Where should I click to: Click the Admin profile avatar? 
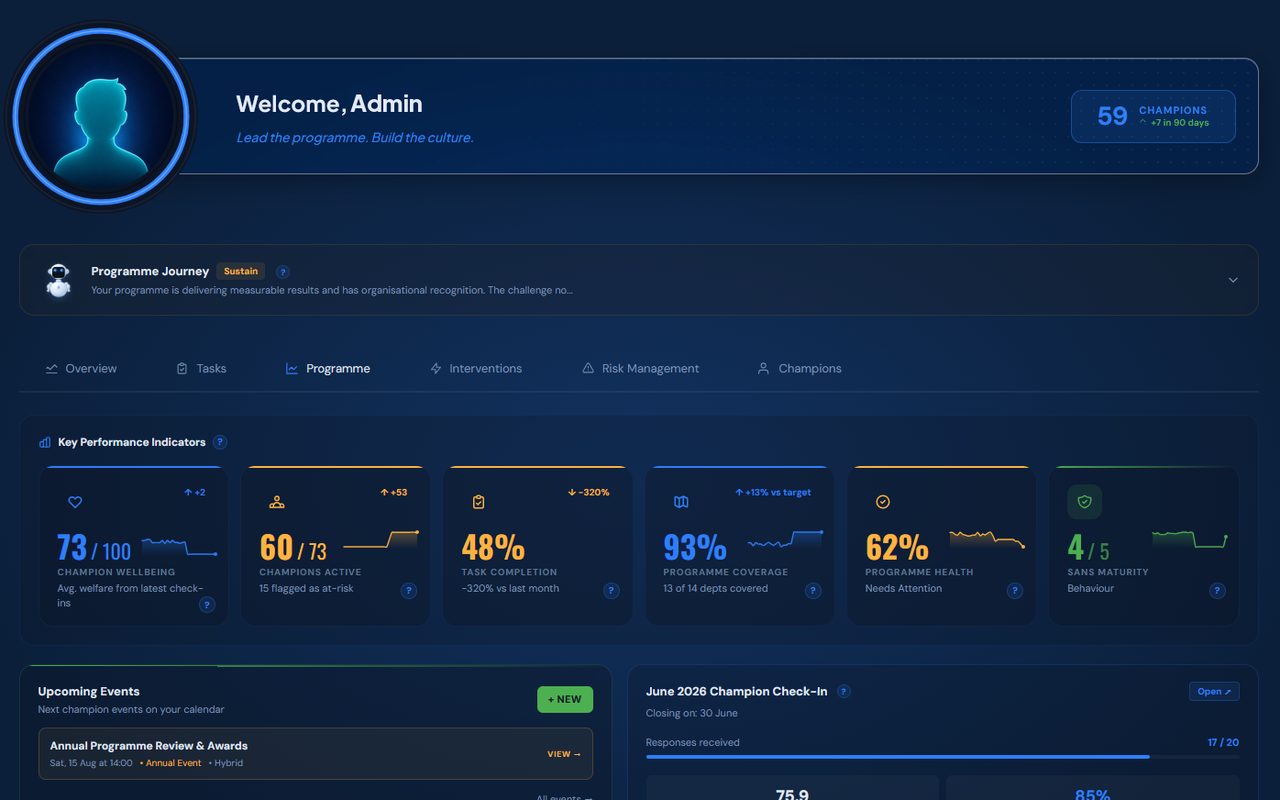pos(101,116)
